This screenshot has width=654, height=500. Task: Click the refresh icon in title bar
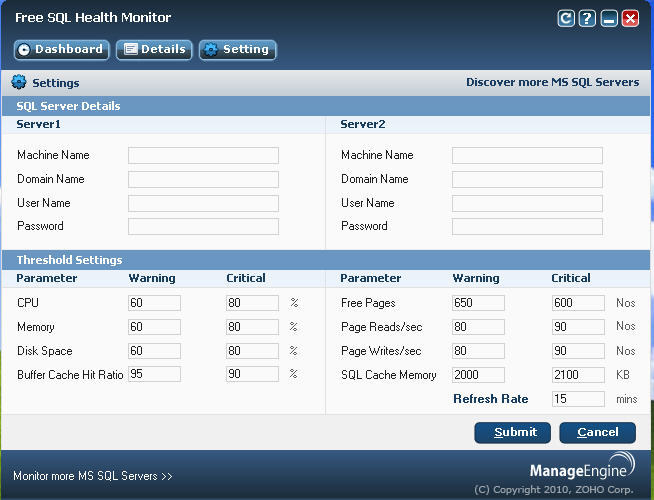point(566,18)
